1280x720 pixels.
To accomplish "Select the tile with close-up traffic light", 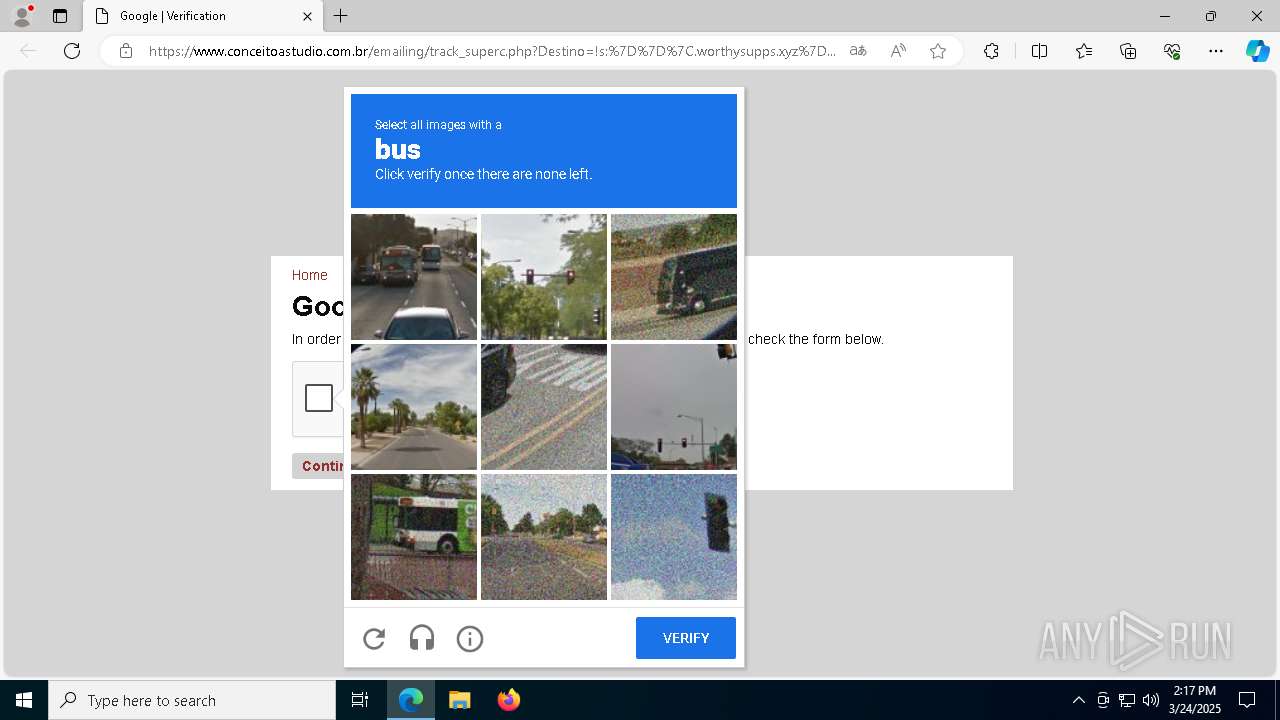I will pos(674,537).
